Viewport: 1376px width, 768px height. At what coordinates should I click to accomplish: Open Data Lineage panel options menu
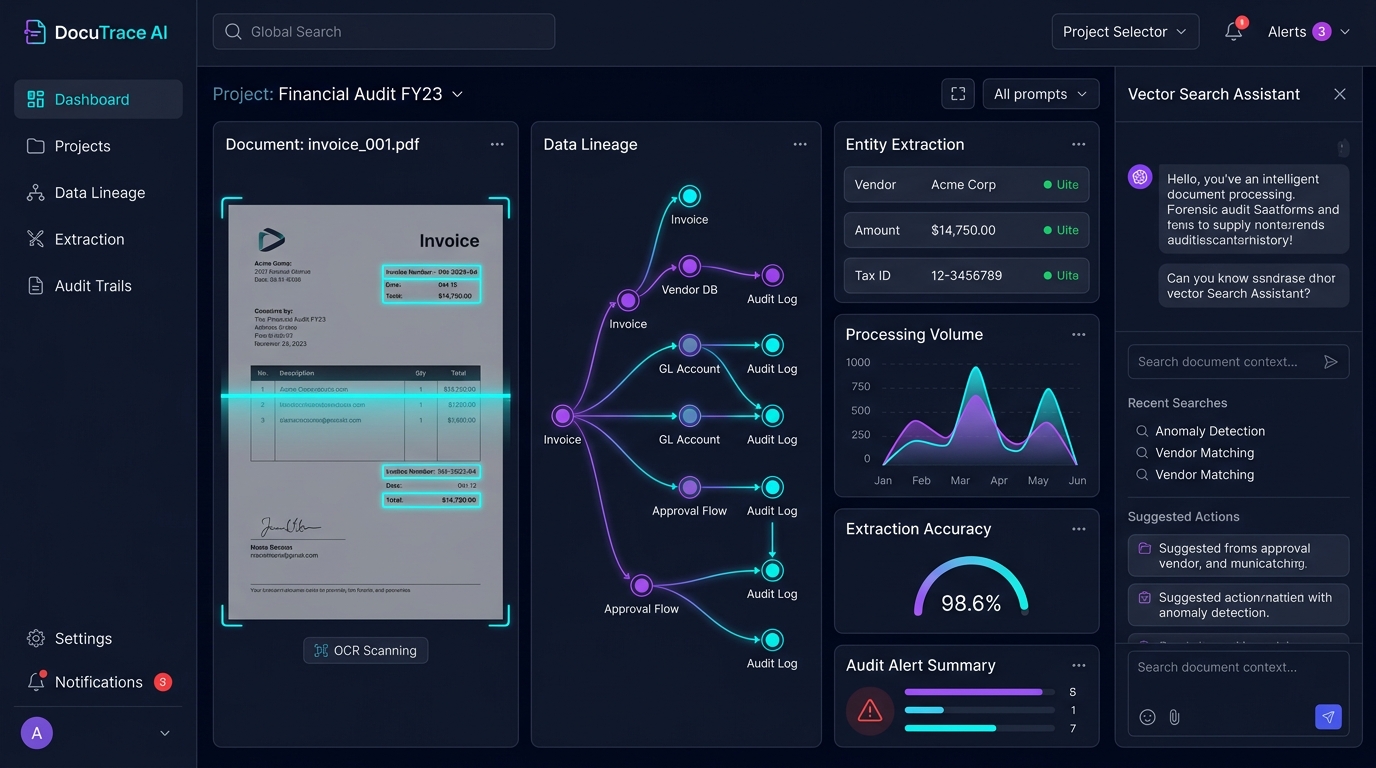coord(800,145)
